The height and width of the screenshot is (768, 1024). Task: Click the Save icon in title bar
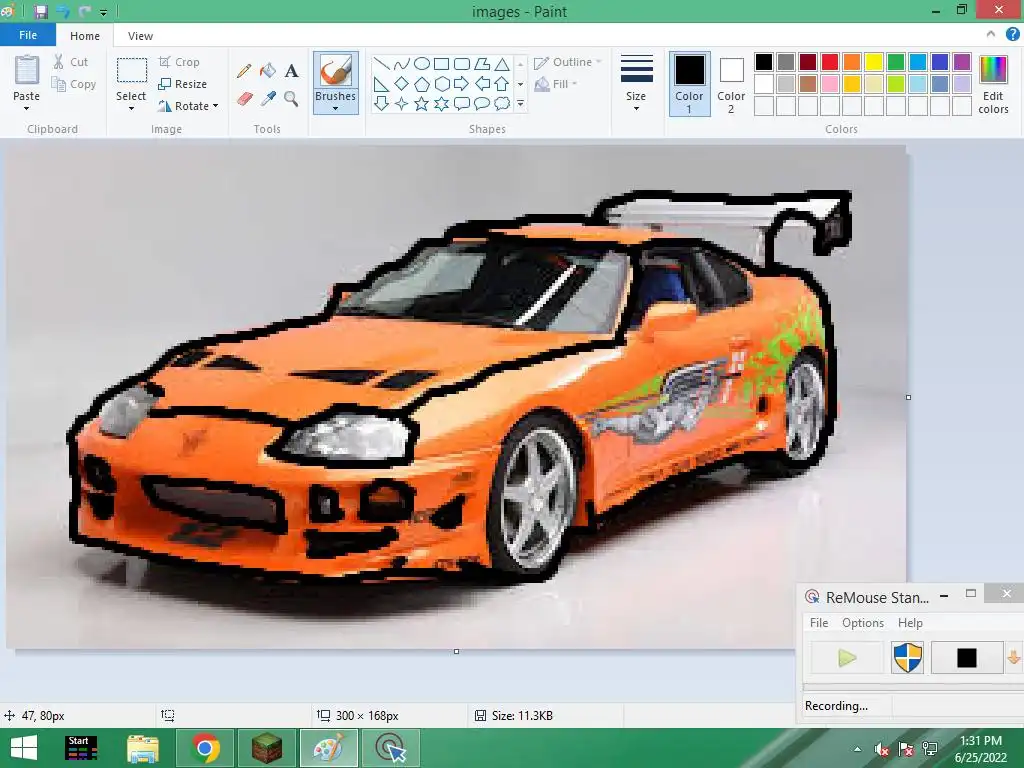click(x=40, y=11)
